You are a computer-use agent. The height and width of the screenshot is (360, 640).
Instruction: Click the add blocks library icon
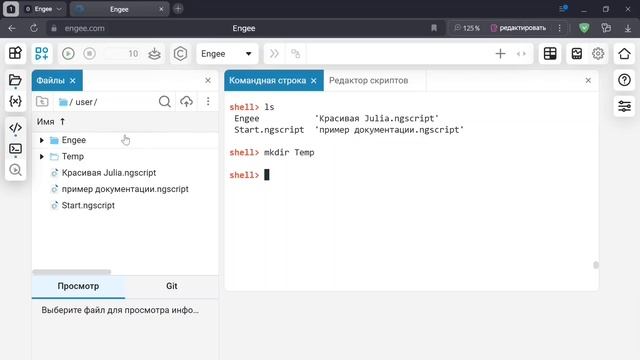[x=42, y=53]
